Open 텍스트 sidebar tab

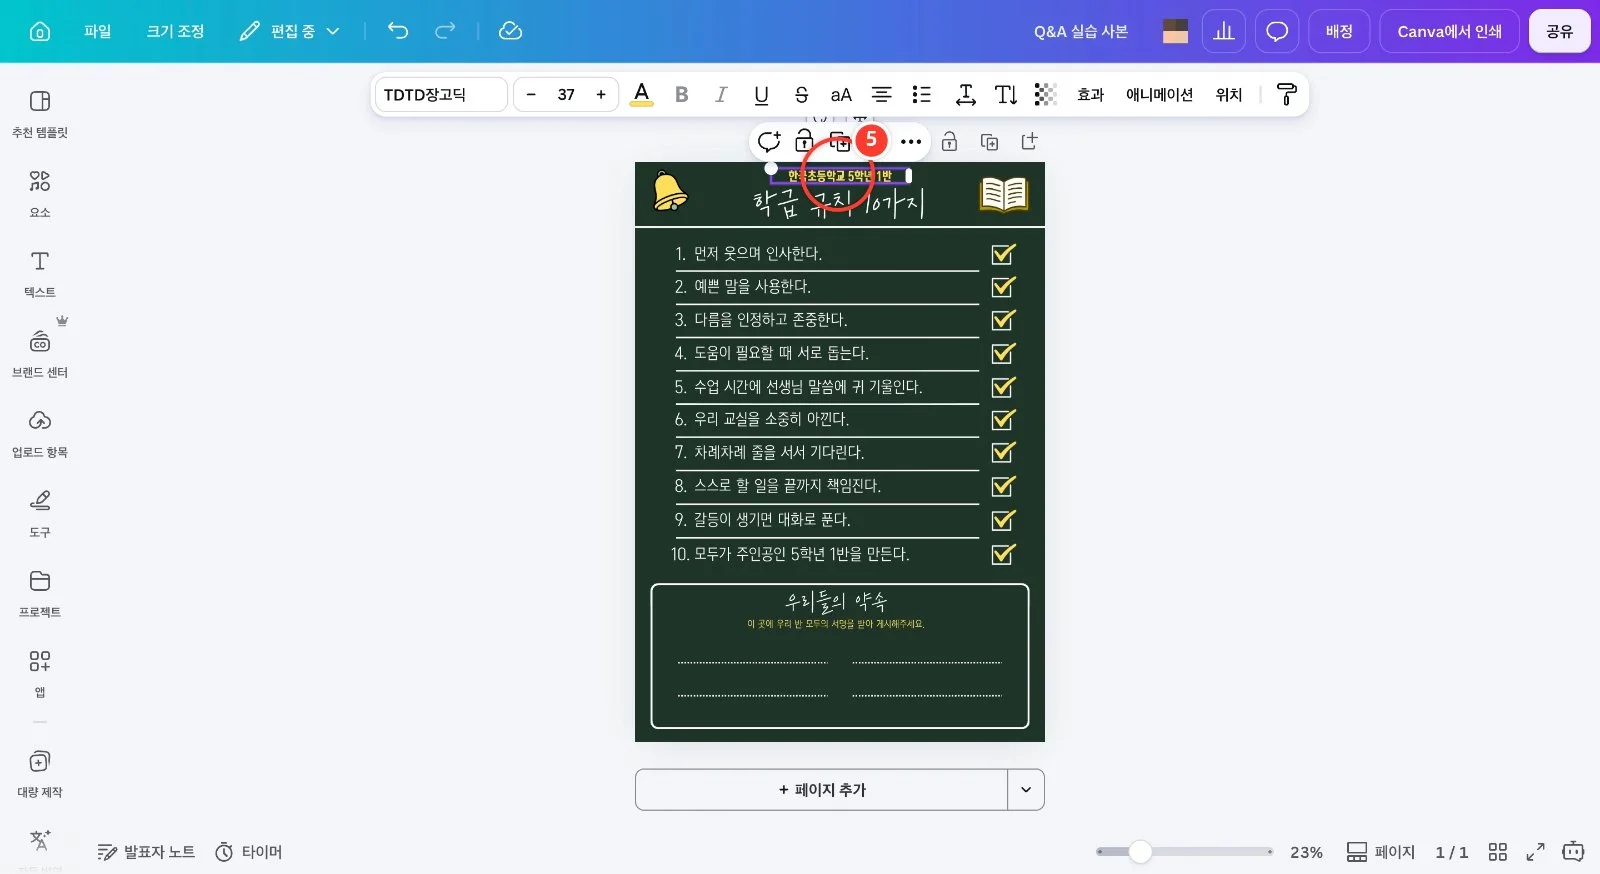40,274
